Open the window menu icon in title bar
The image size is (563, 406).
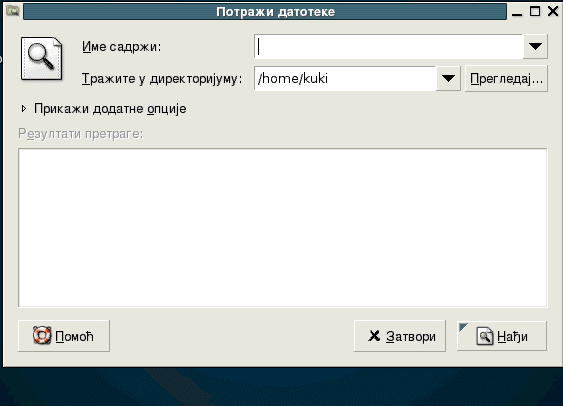[x=13, y=11]
